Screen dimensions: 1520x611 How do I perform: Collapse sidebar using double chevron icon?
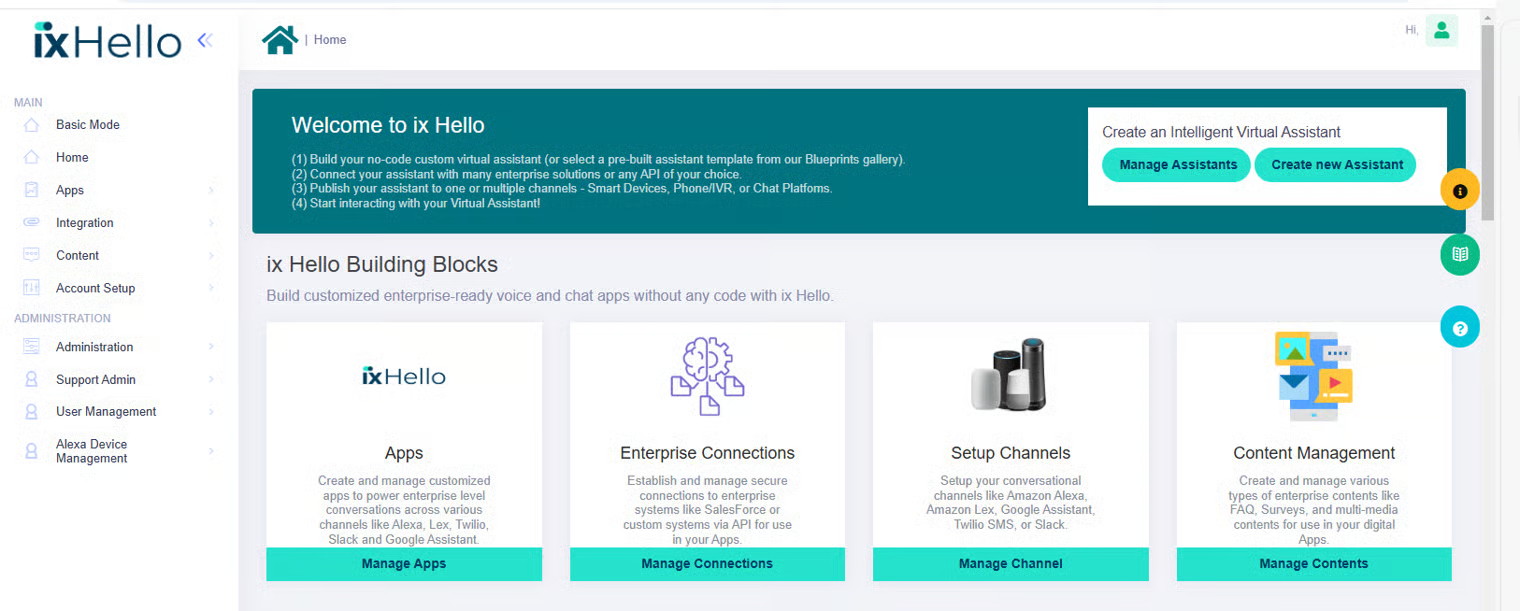click(205, 40)
